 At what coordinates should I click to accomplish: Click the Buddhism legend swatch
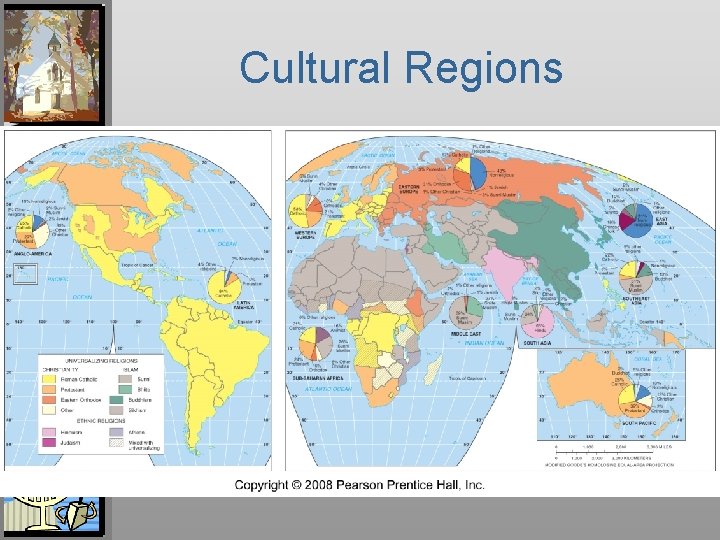click(x=116, y=400)
